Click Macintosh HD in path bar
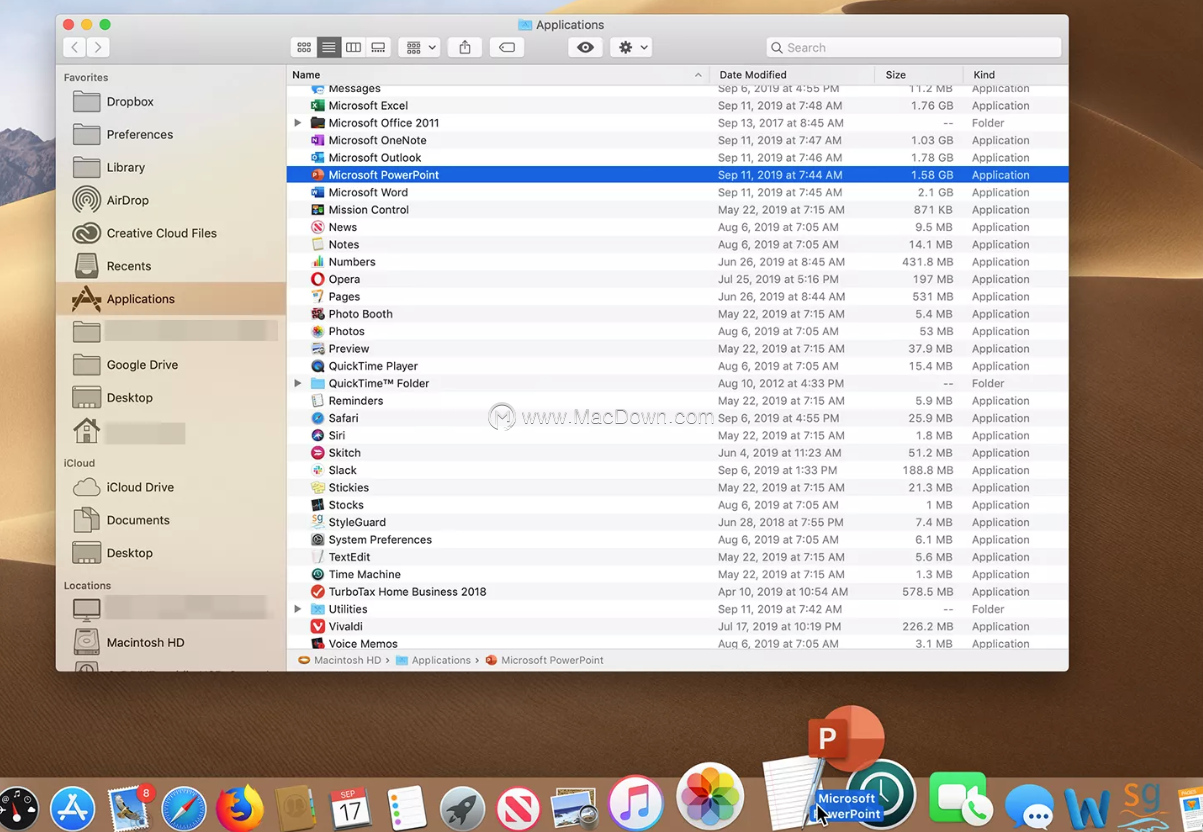This screenshot has height=832, width=1203. (346, 660)
